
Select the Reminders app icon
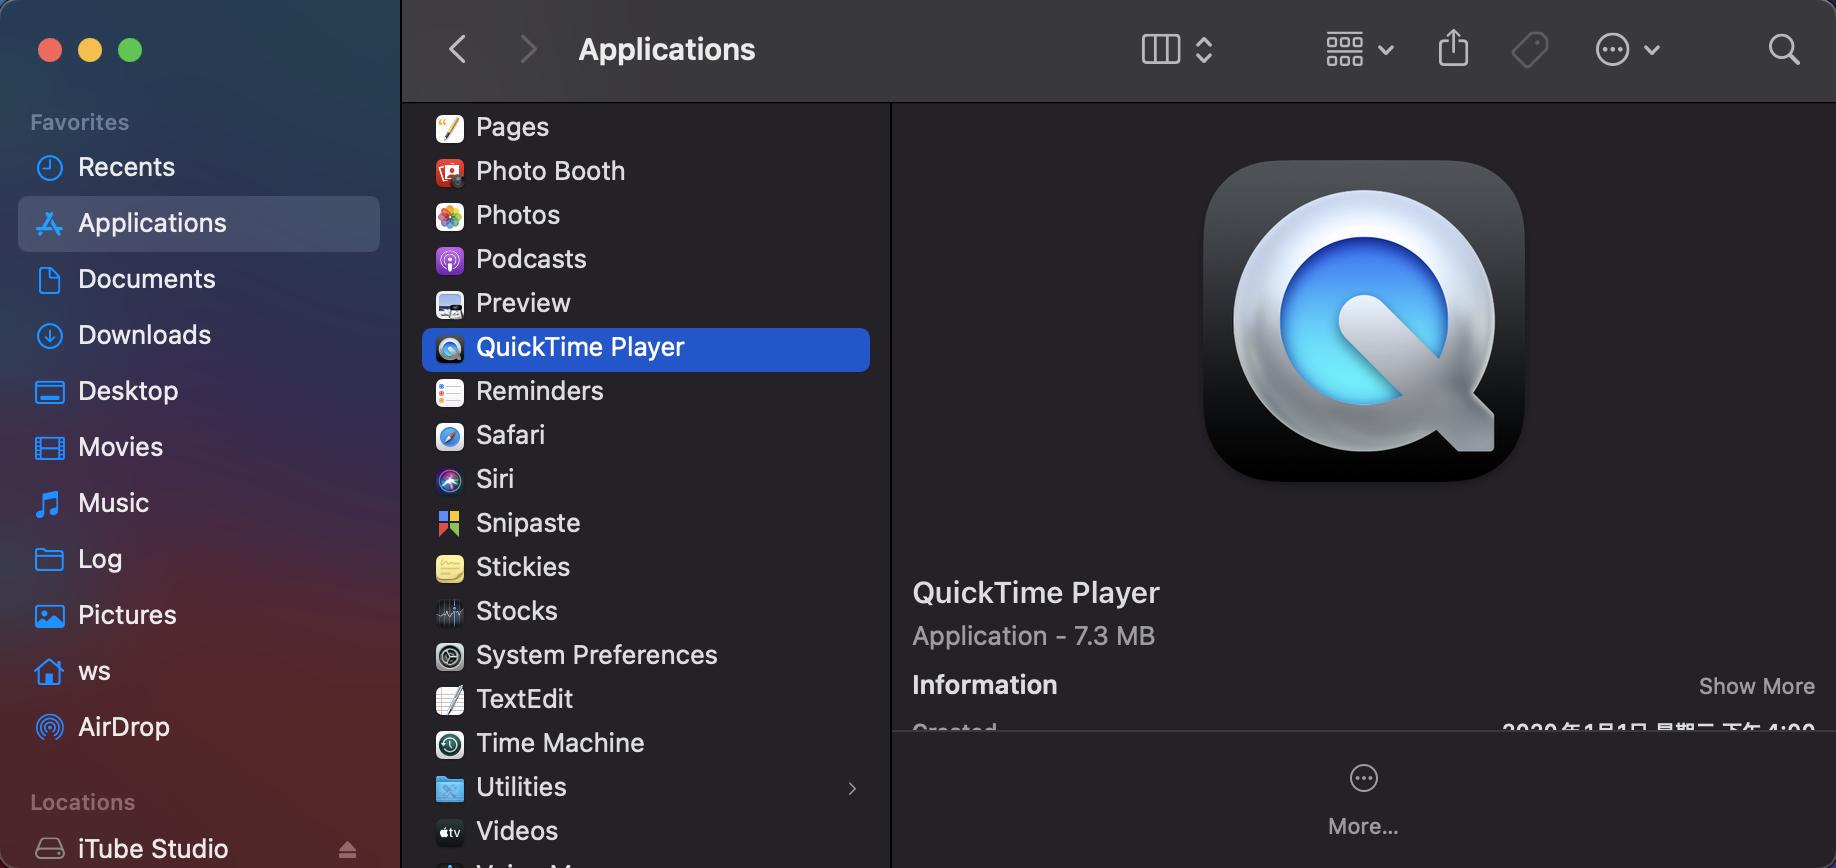pyautogui.click(x=450, y=392)
